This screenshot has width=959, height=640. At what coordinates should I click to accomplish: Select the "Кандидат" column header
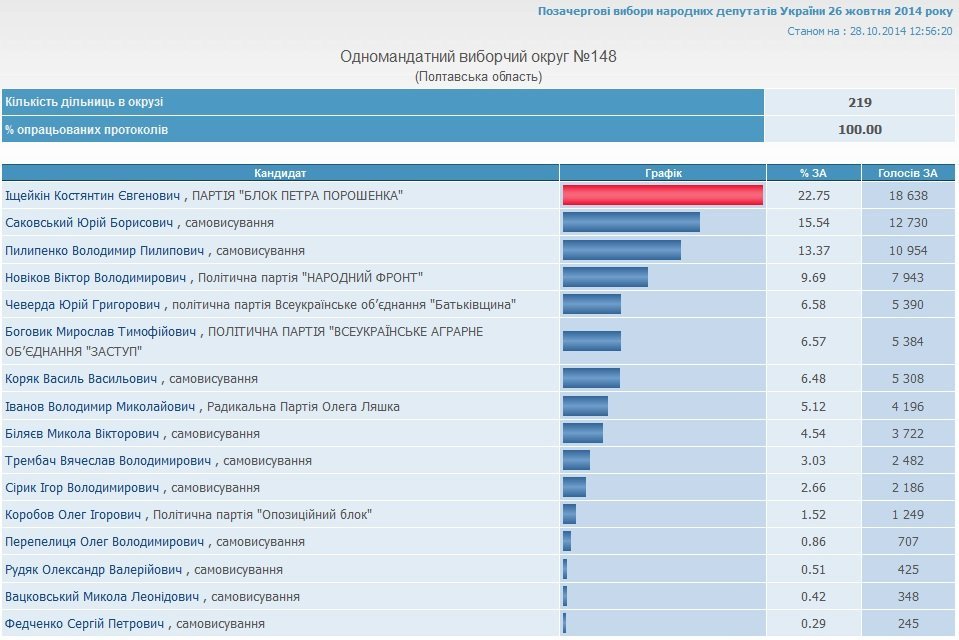pyautogui.click(x=280, y=171)
